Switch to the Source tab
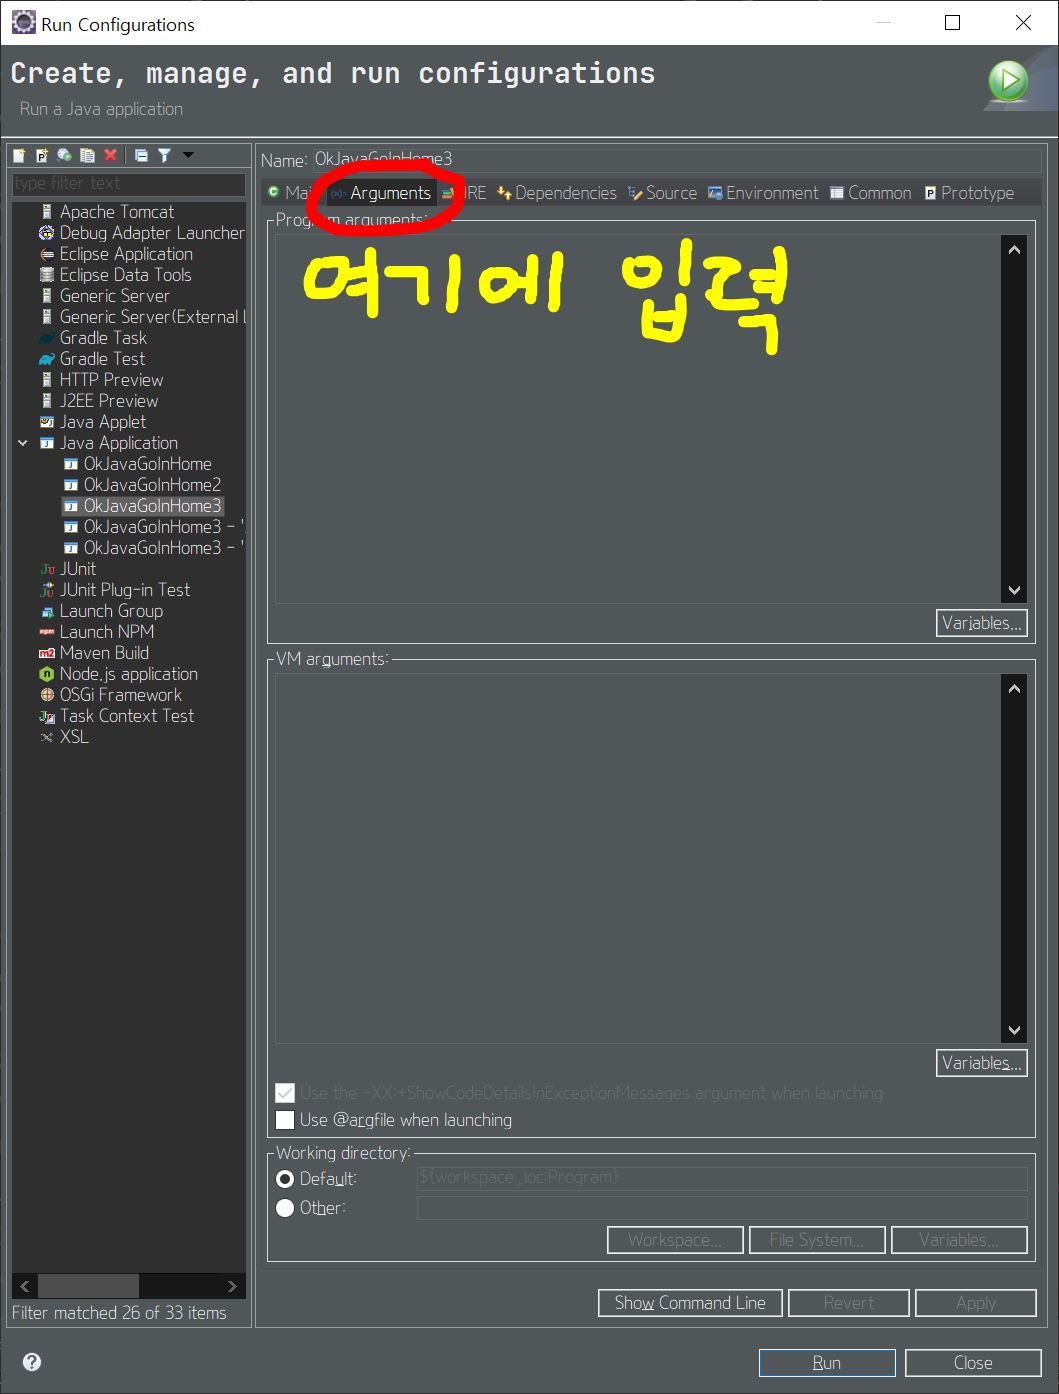Image resolution: width=1059 pixels, height=1394 pixels. tap(662, 193)
